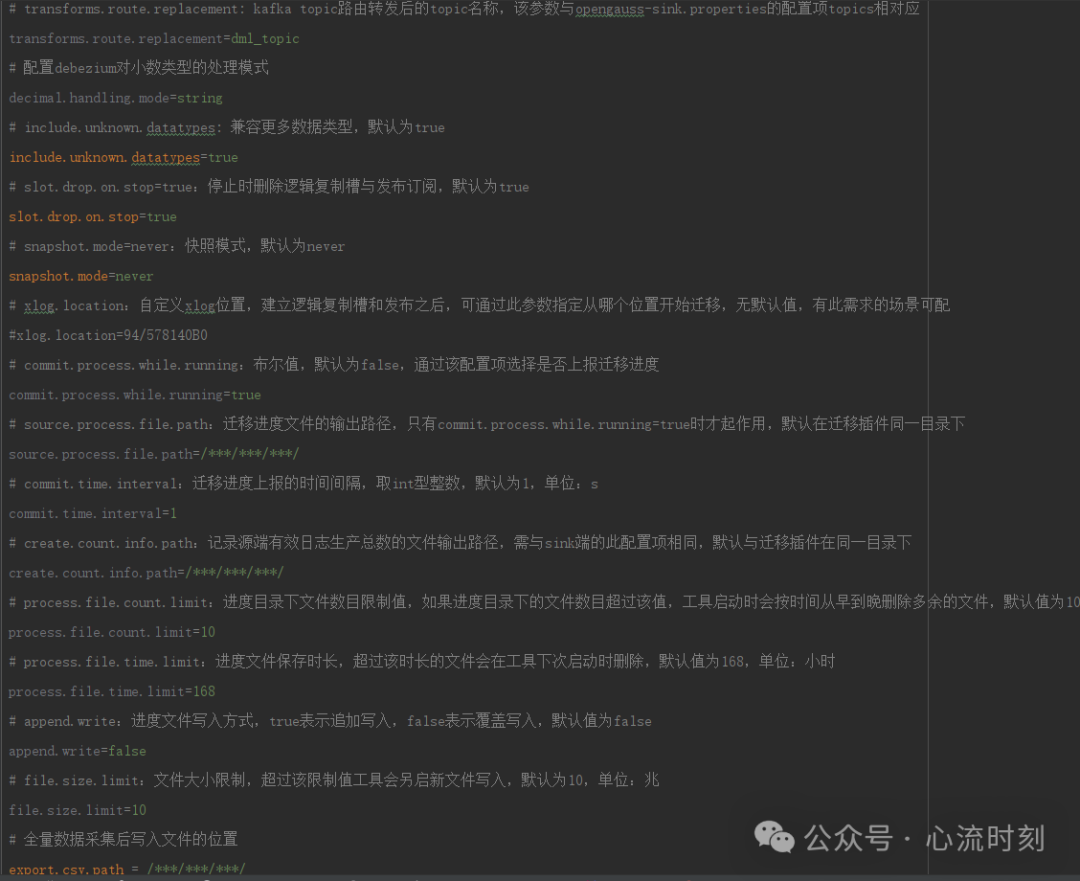This screenshot has width=1080, height=881.
Task: Click commit.time.interval=1 line
Action: (93, 513)
